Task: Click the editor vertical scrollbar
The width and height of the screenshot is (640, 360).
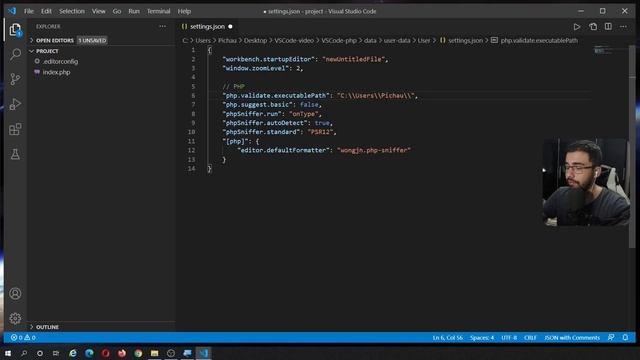Action: [x=632, y=146]
